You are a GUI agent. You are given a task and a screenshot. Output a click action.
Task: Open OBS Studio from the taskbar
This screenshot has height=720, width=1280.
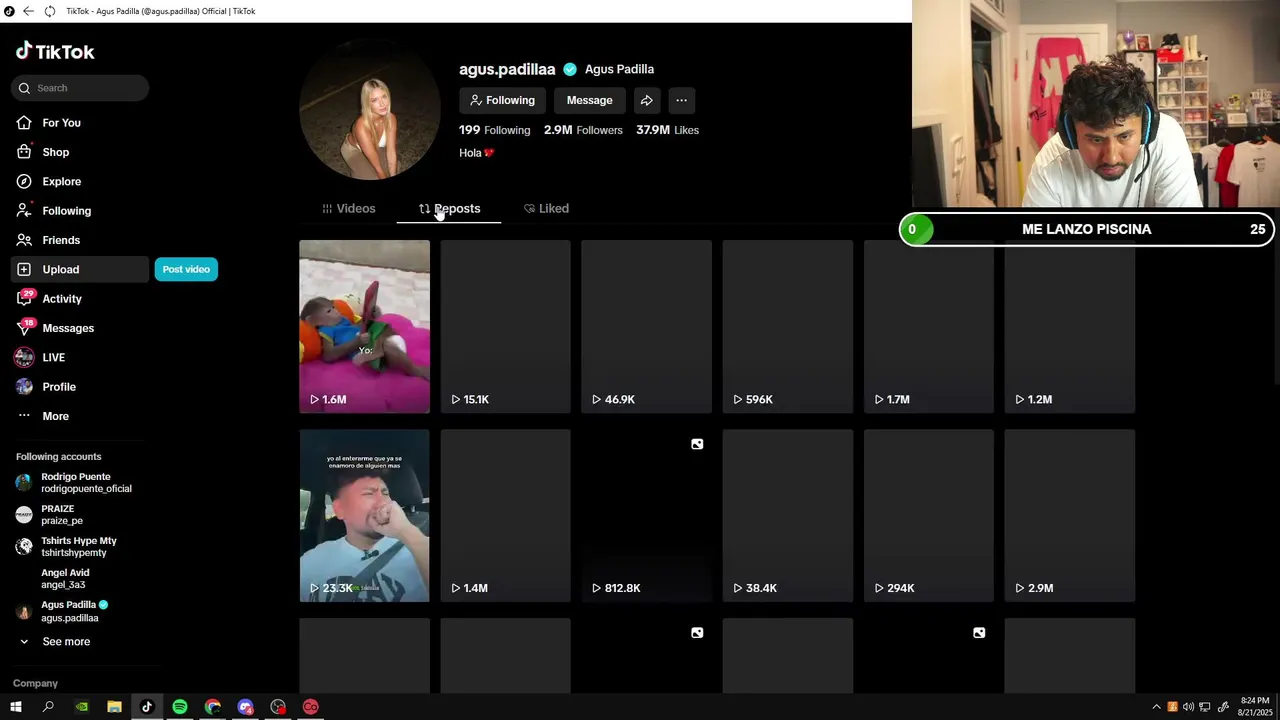coord(278,707)
